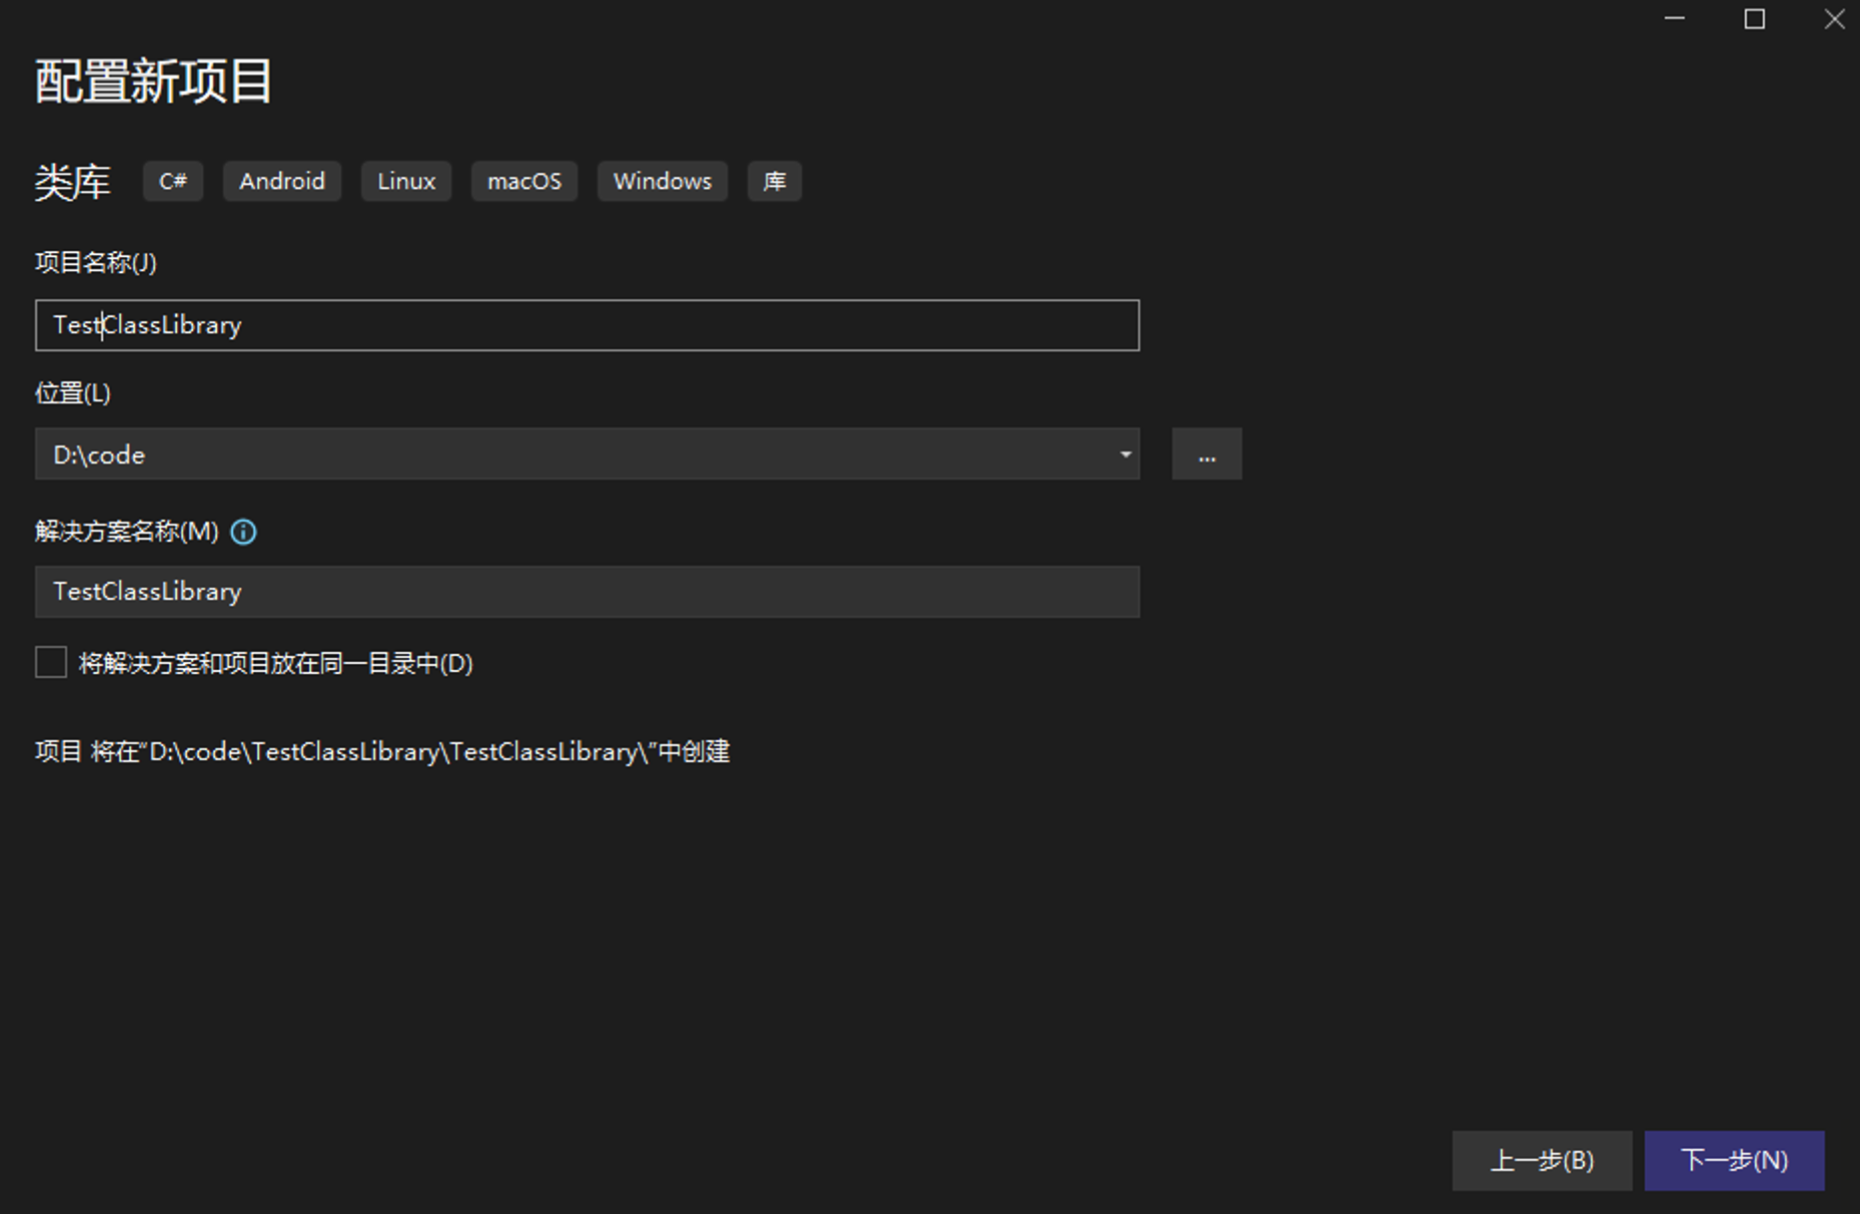1860x1214 pixels.
Task: Click 上一步(B) to go back
Action: coord(1542,1161)
